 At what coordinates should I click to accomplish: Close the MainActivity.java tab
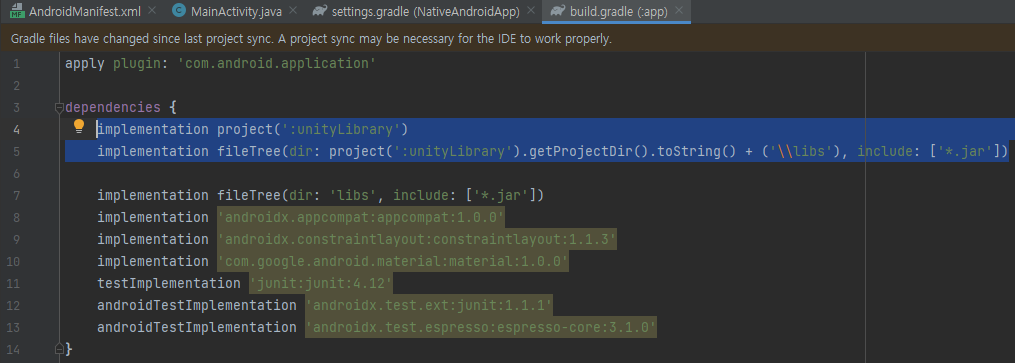293,11
